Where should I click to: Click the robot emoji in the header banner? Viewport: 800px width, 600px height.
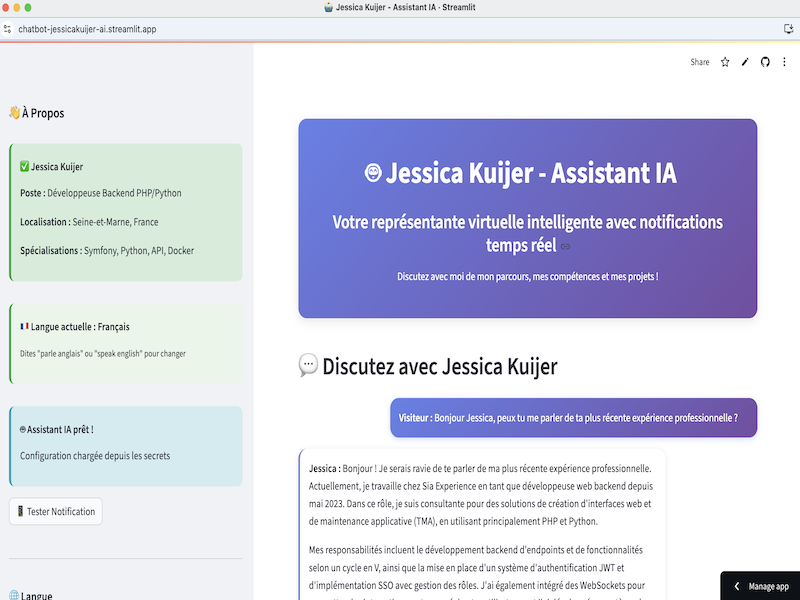(373, 174)
